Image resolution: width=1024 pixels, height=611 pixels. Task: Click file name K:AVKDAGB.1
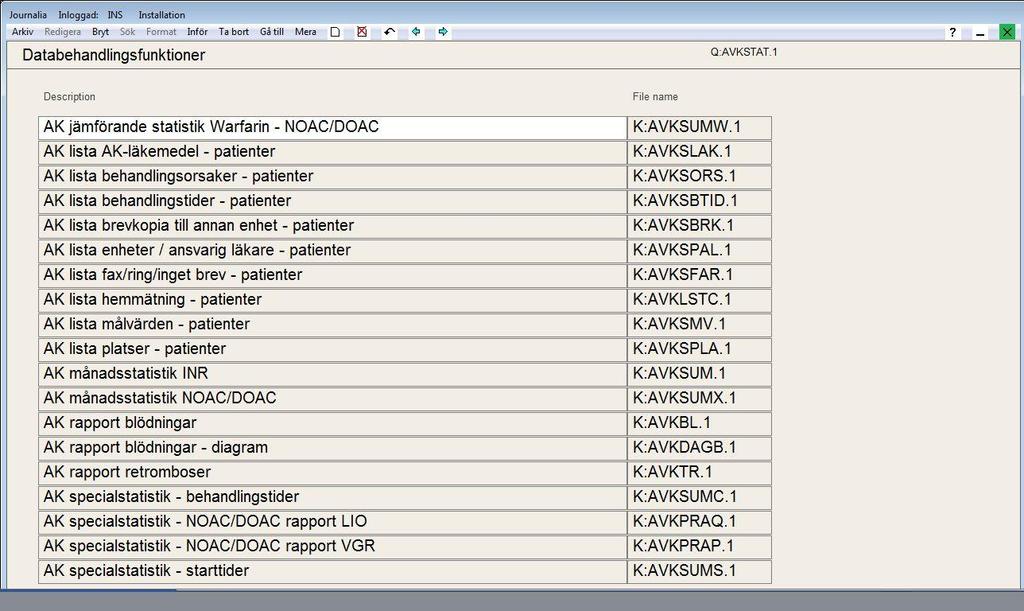coord(699,448)
